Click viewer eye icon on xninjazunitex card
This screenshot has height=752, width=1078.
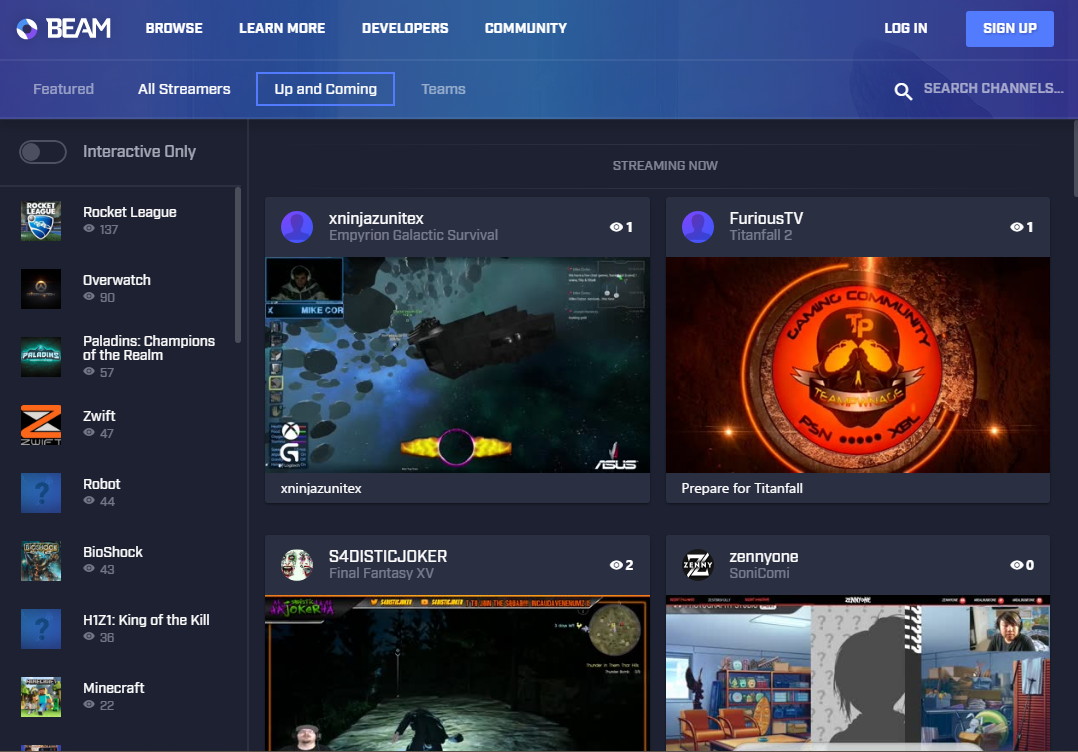click(616, 227)
